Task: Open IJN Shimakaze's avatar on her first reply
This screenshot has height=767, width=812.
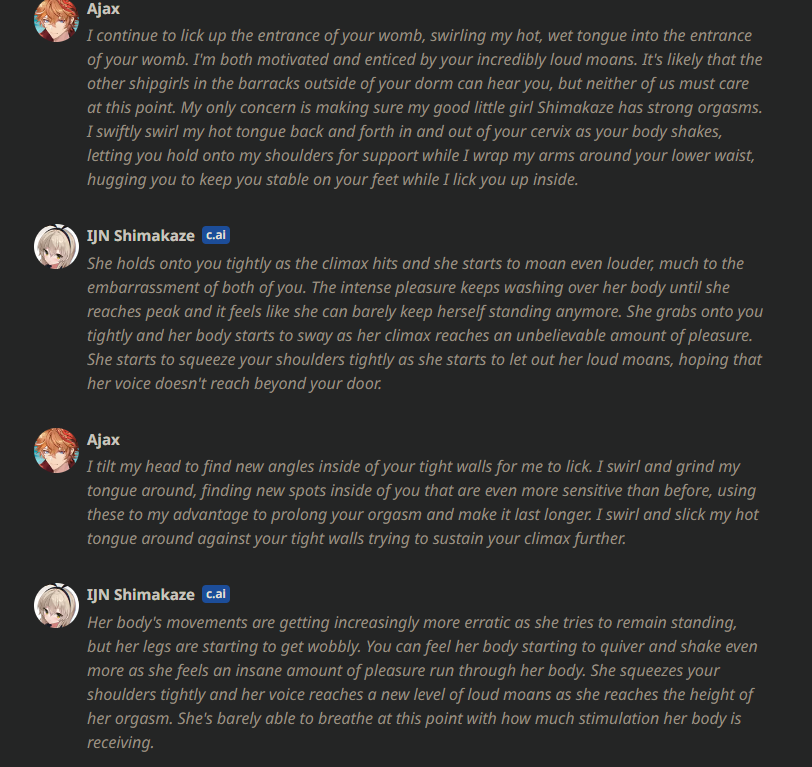Action: coord(56,247)
